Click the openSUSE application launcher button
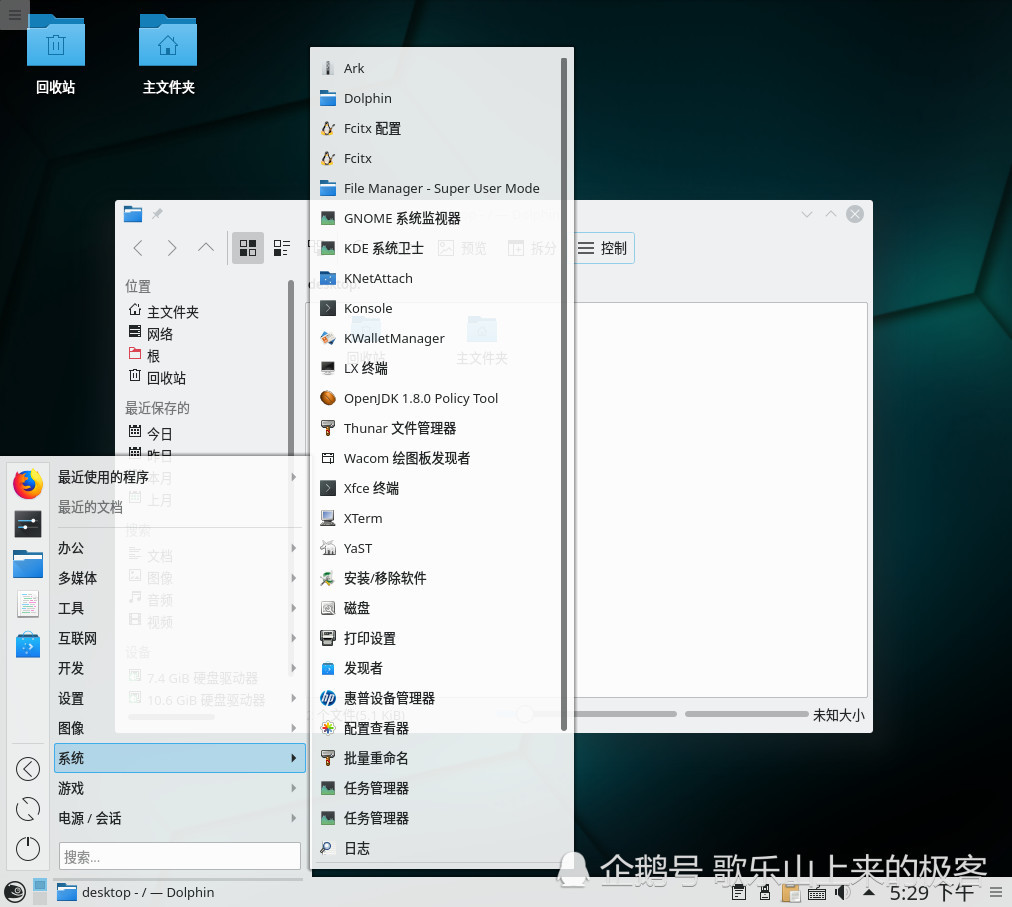 (15, 892)
